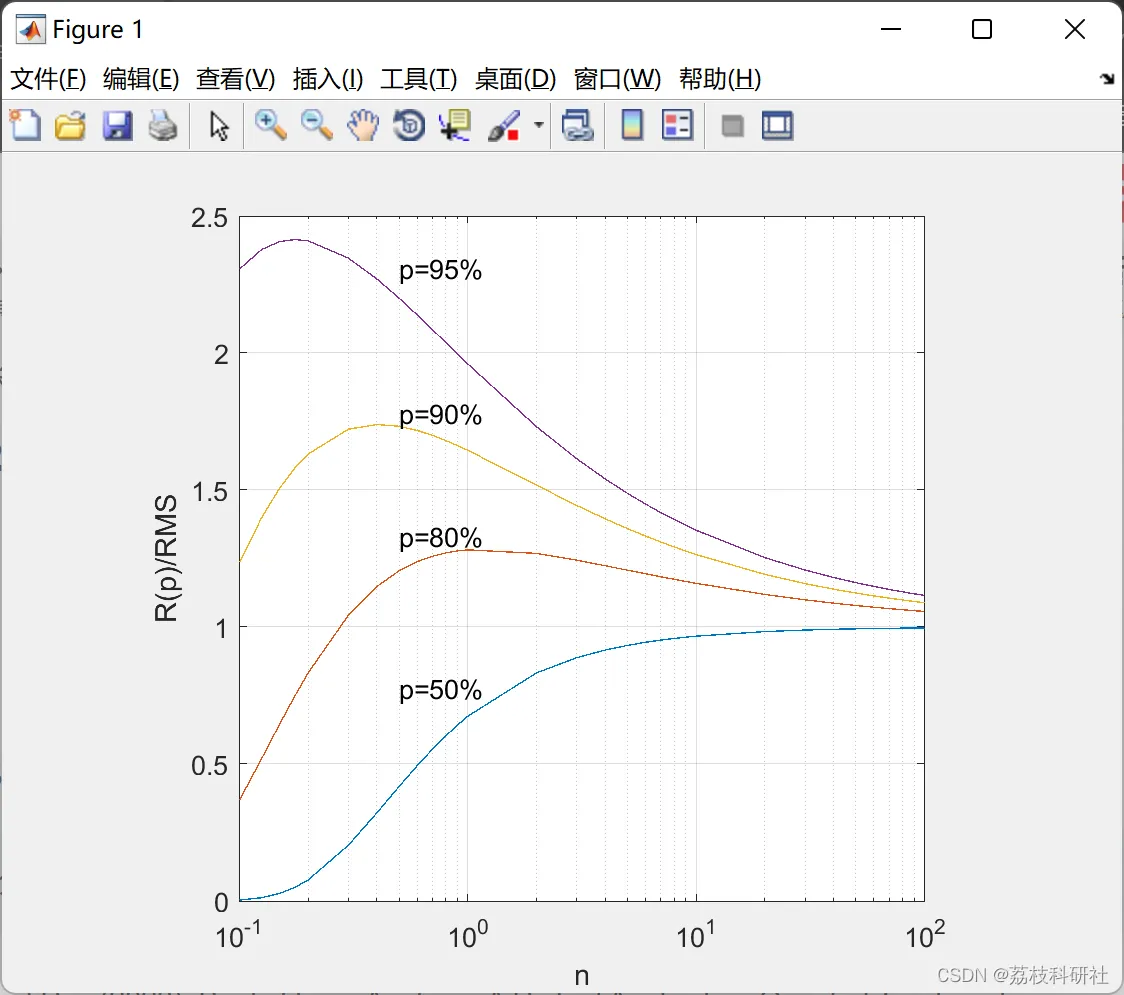Image resolution: width=1124 pixels, height=995 pixels.
Task: Expand the Brush color dropdown arrow
Action: 538,125
